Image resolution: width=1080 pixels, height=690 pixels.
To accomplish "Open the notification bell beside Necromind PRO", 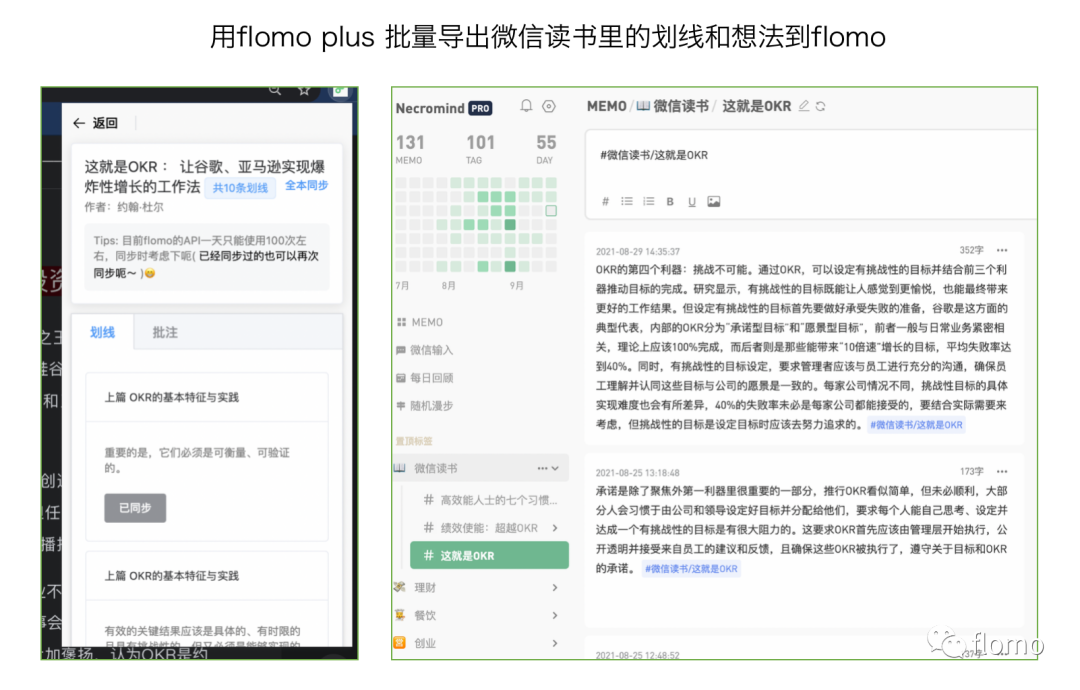I will click(526, 106).
